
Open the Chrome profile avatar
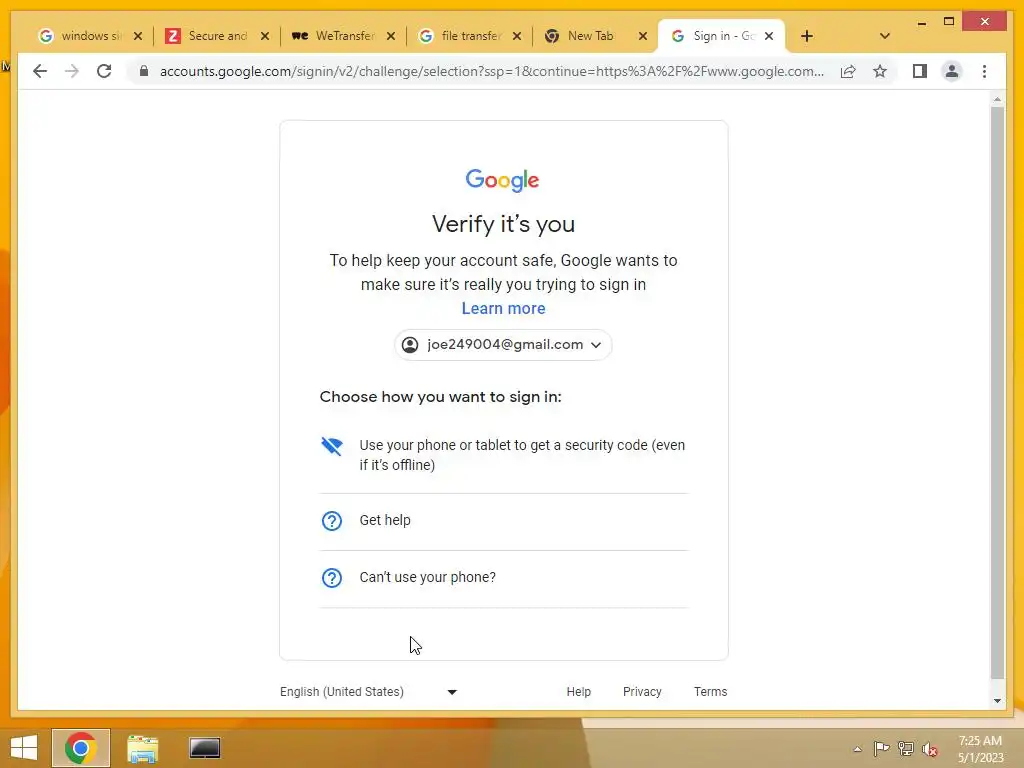952,71
